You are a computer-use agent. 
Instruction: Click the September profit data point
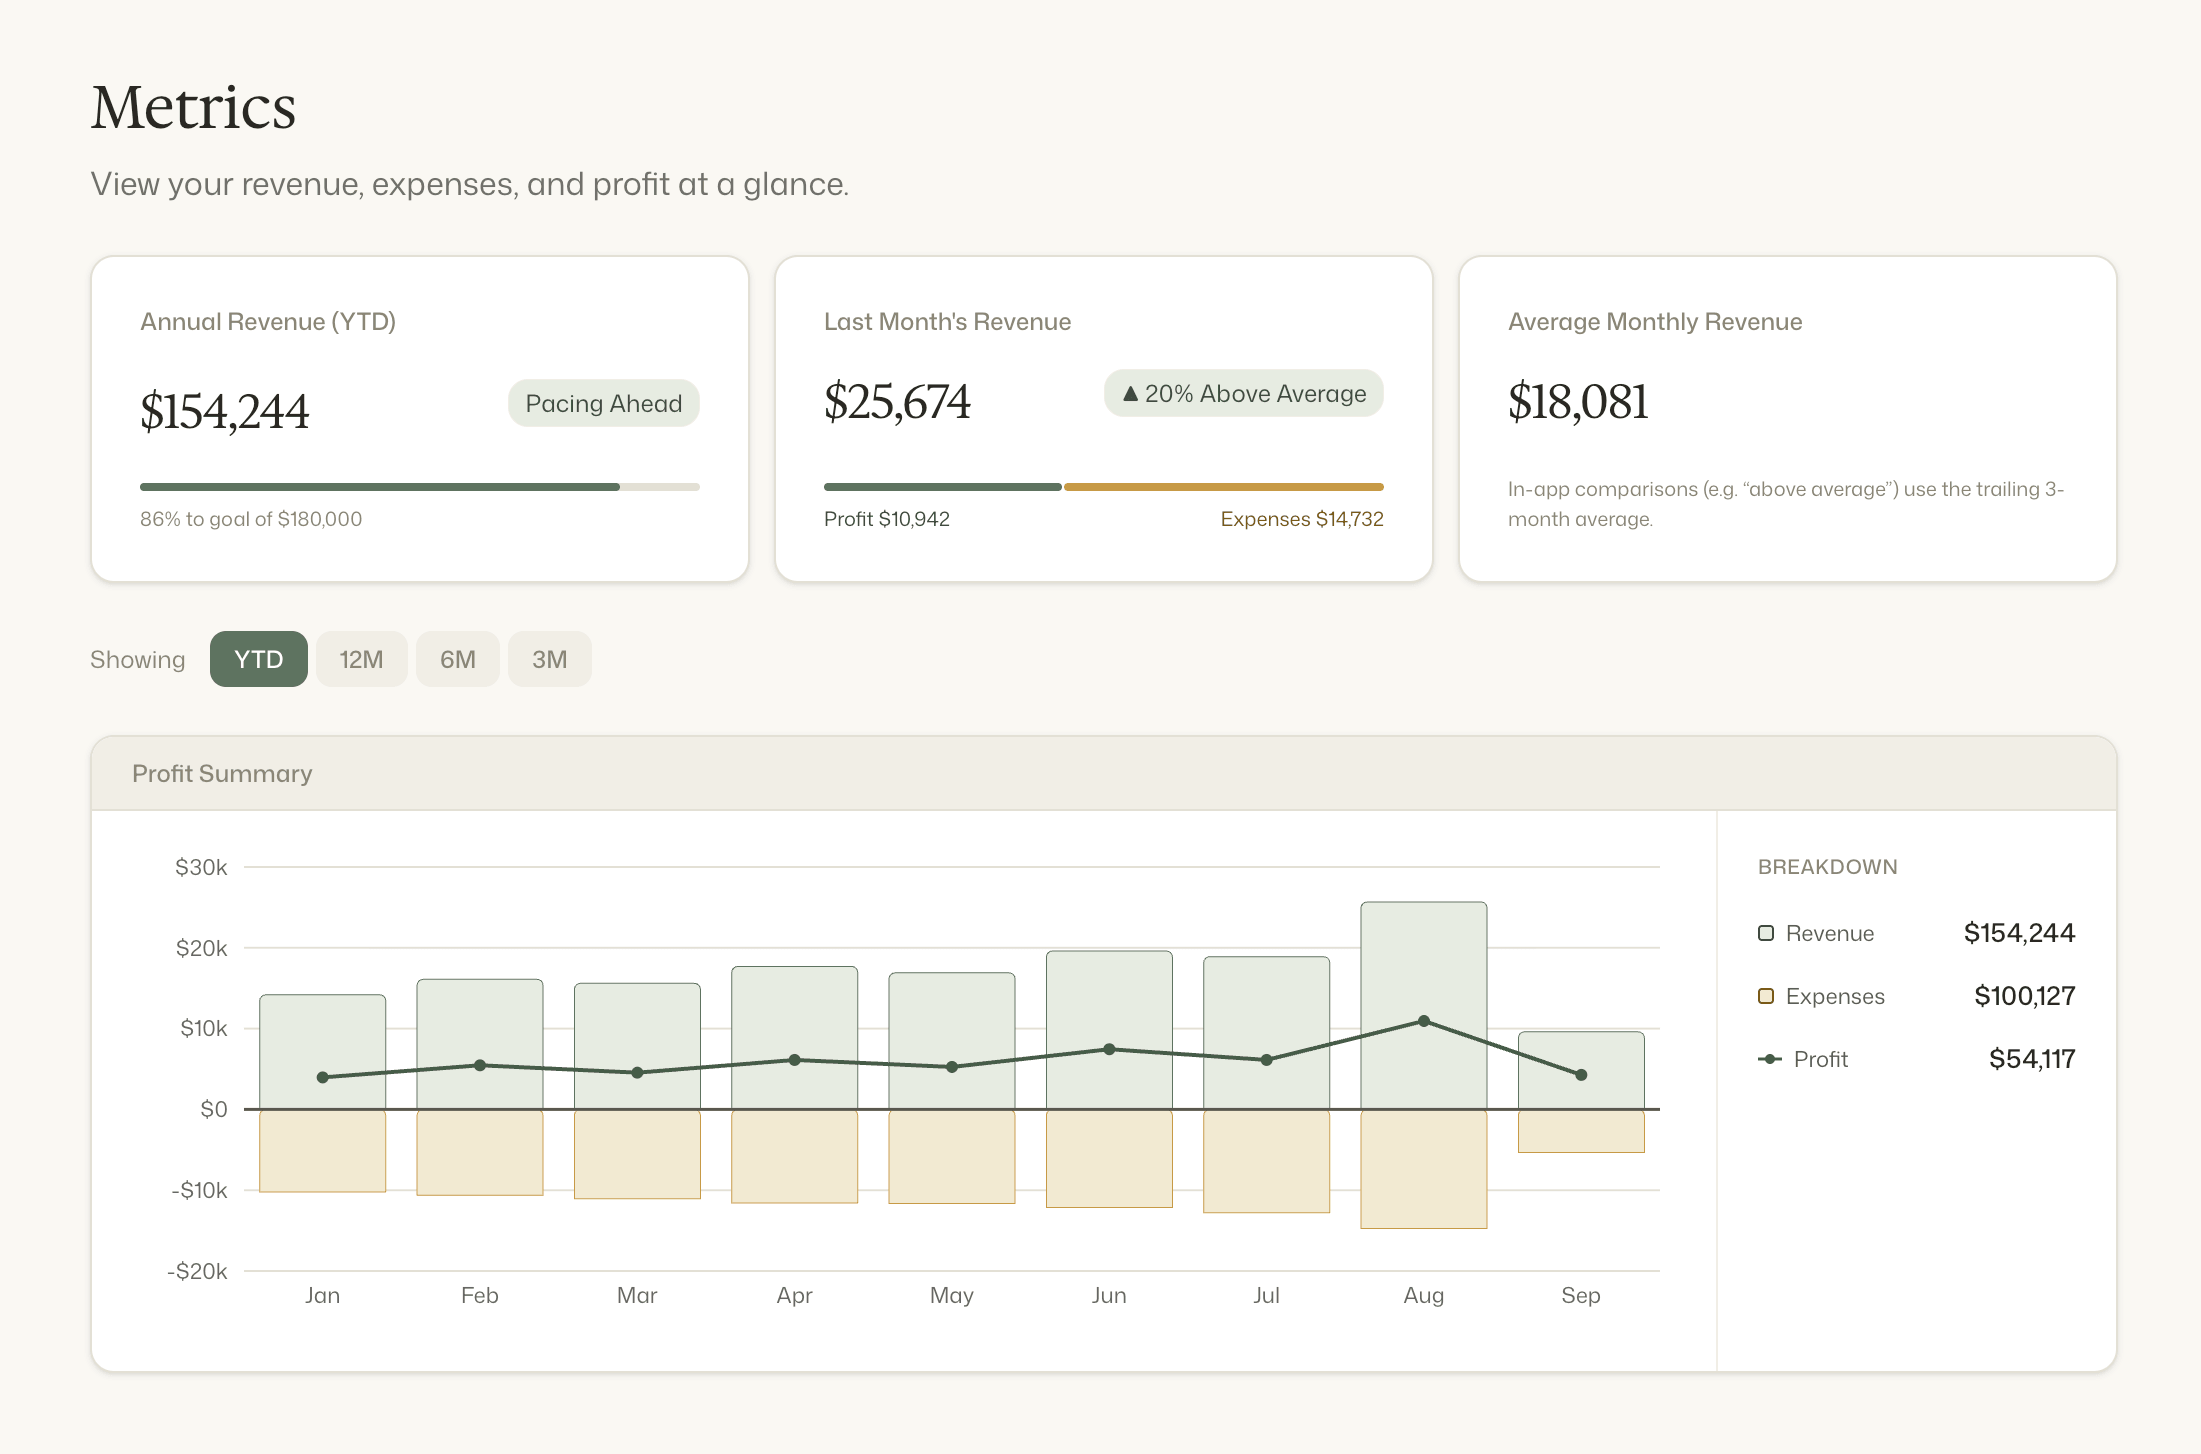coord(1581,1075)
